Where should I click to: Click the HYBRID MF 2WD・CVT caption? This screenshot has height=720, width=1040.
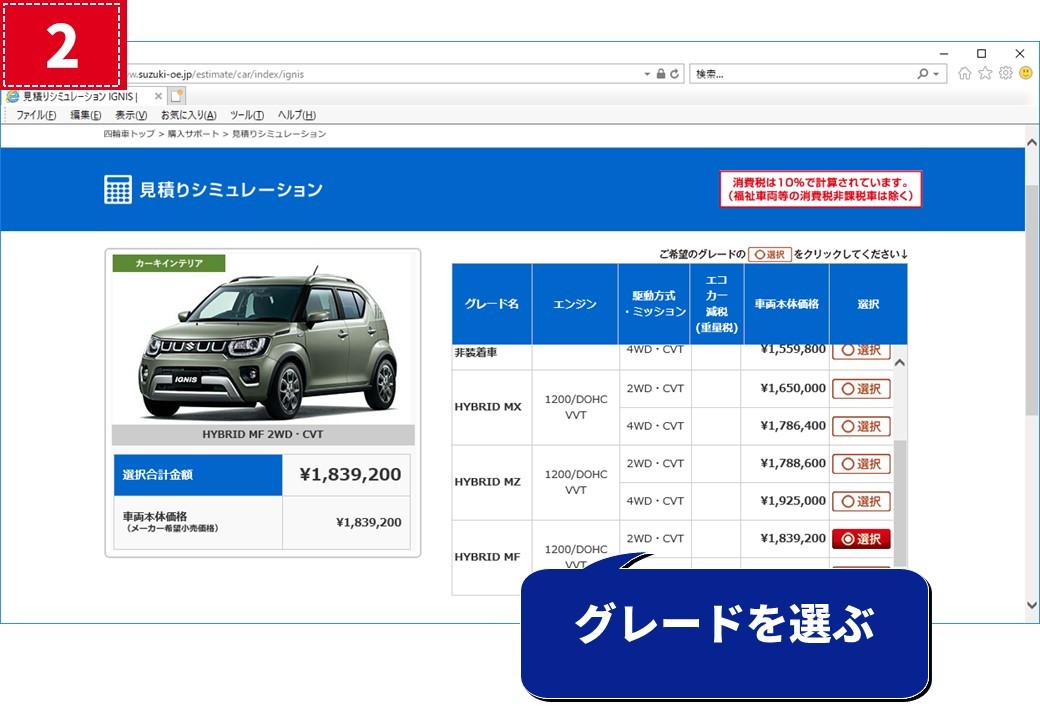click(263, 435)
